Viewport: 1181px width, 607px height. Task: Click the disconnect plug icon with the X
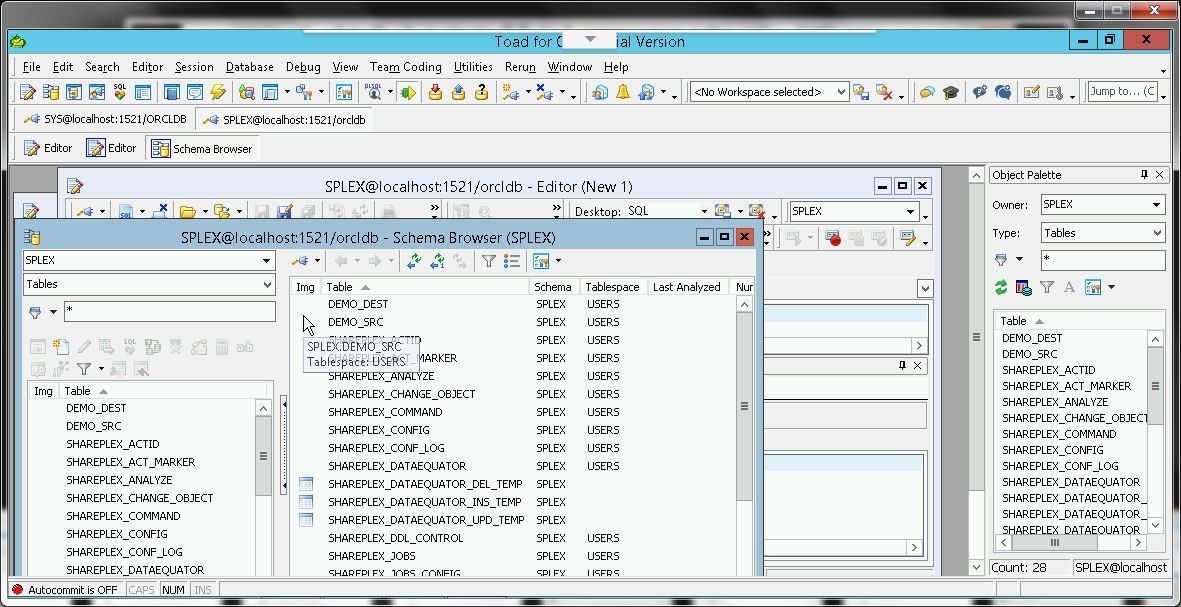(x=545, y=92)
